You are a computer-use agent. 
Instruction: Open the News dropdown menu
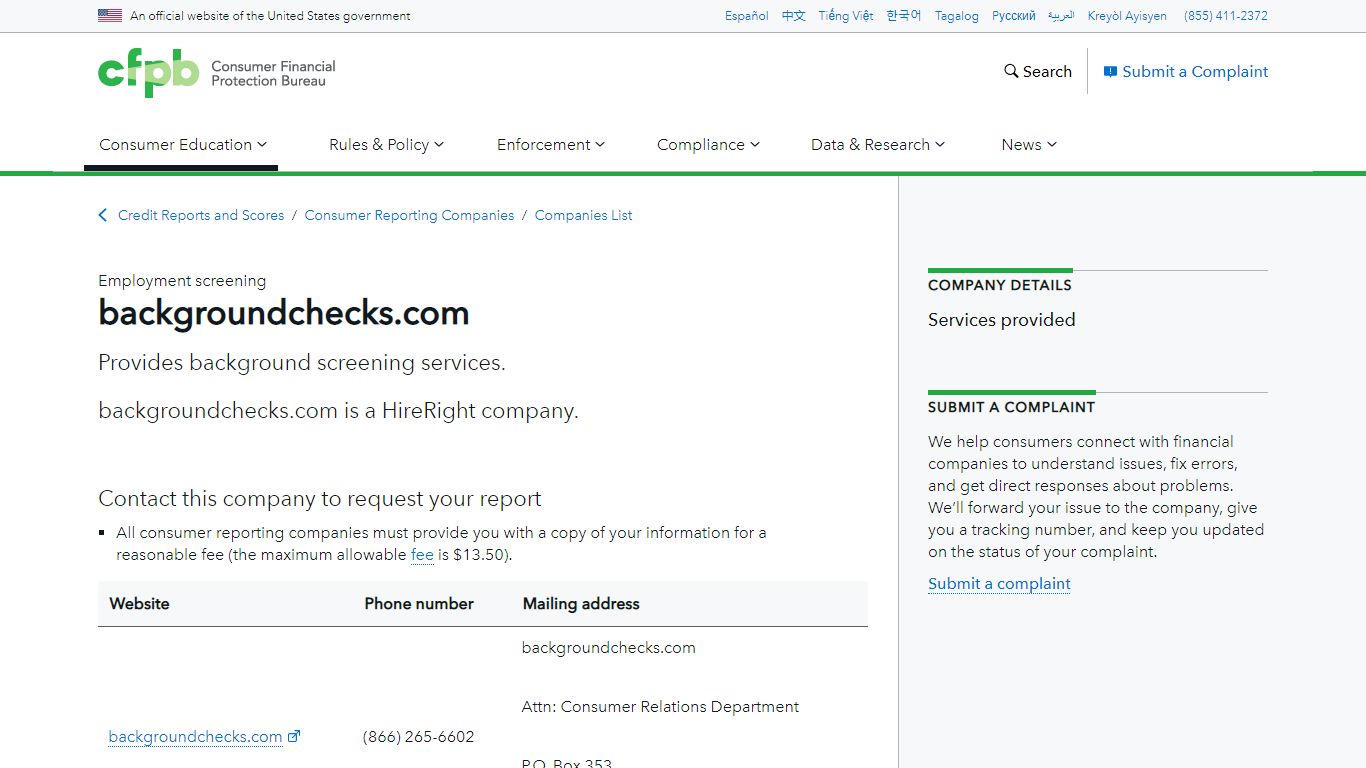click(1029, 144)
